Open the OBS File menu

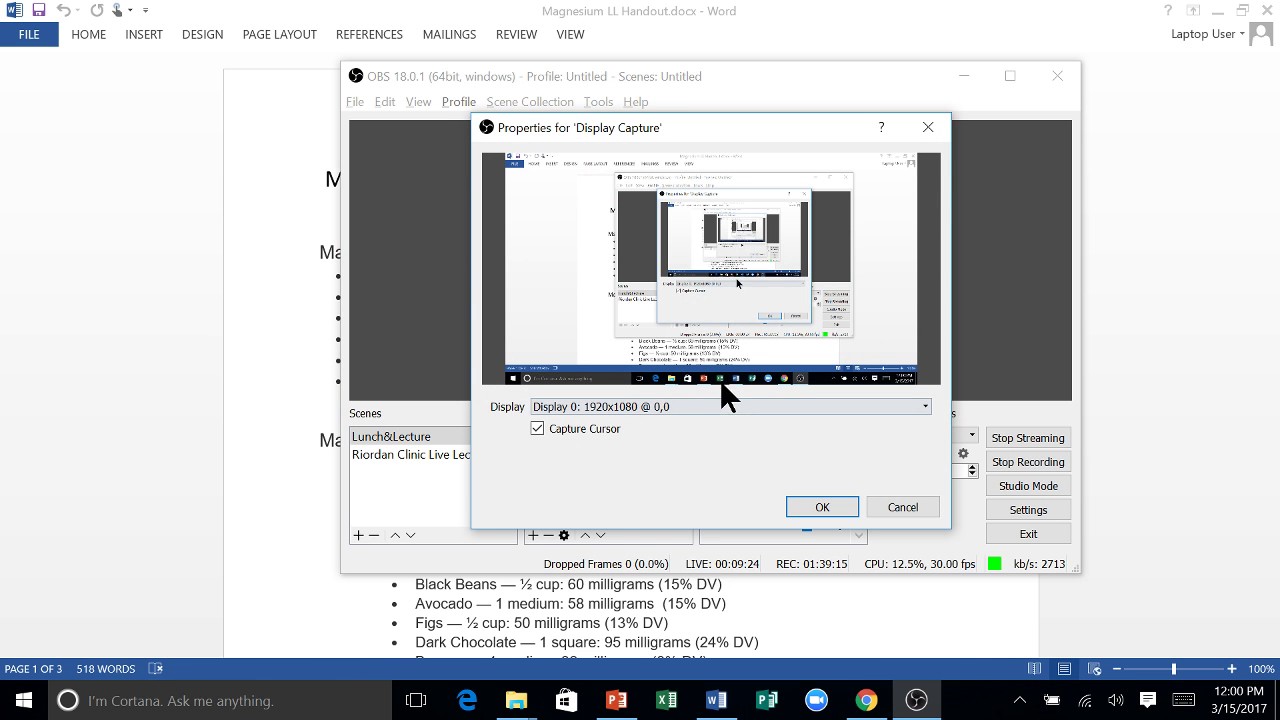tap(355, 102)
